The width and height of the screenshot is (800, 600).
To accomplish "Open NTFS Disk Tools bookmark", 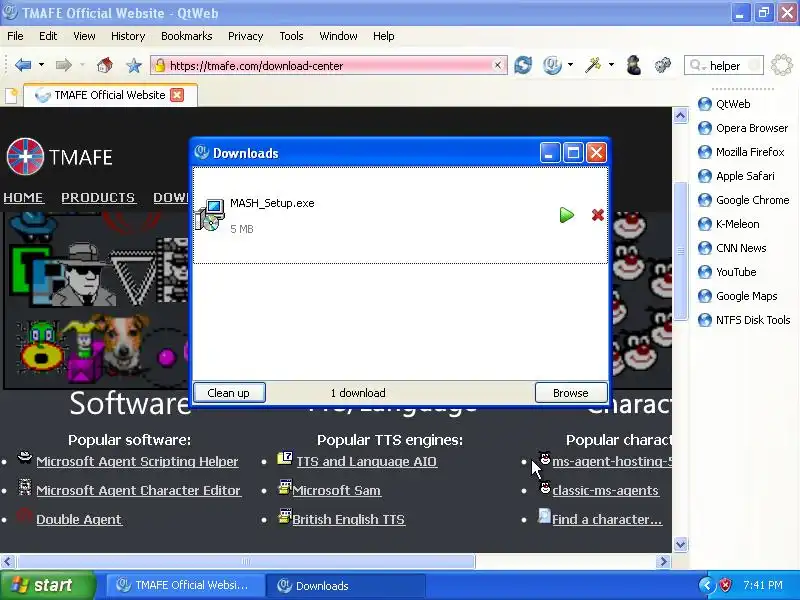I will (744, 320).
